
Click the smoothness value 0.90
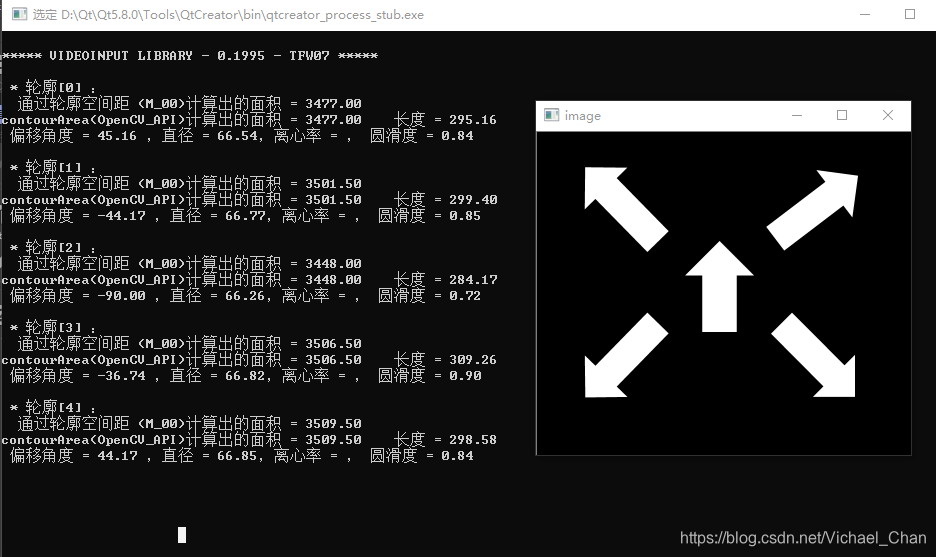tap(465, 376)
